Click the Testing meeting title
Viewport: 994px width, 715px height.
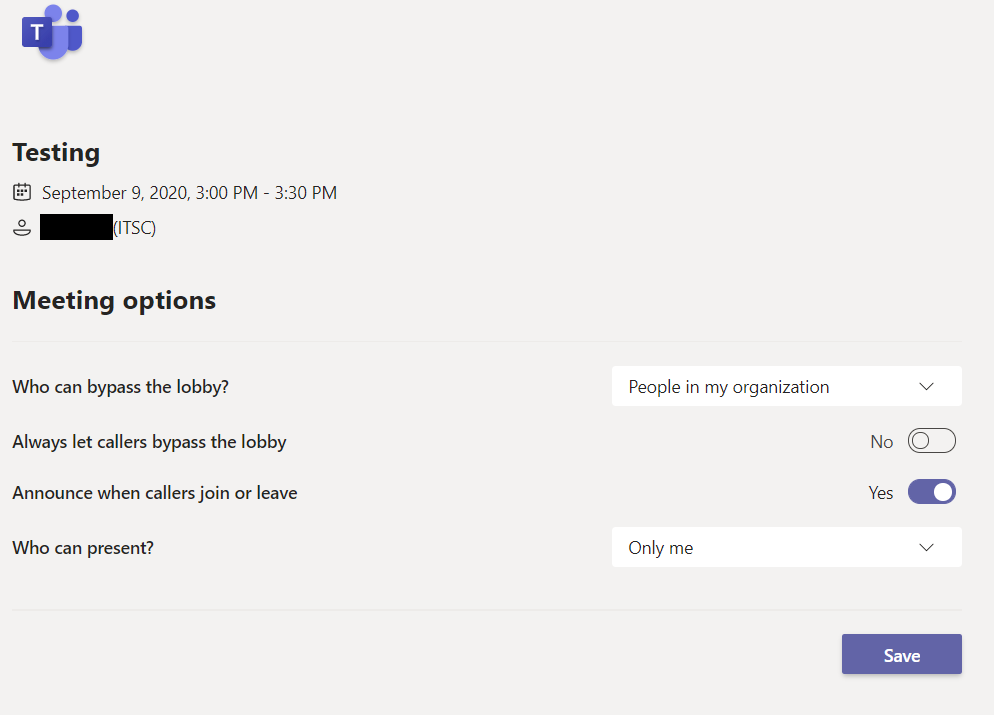pyautogui.click(x=56, y=153)
